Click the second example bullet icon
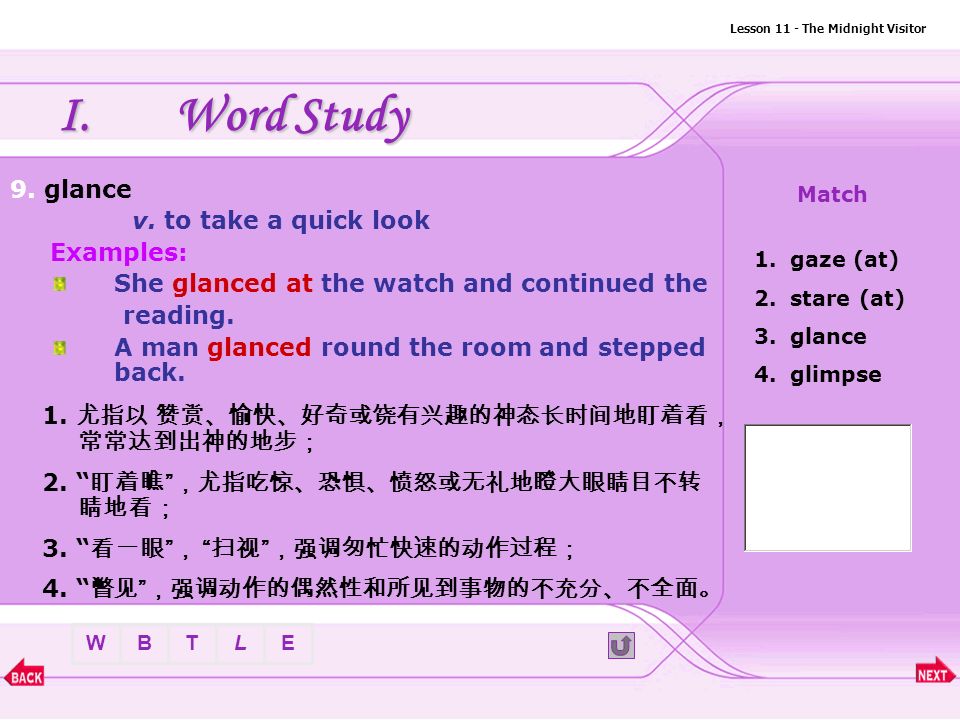 (x=59, y=348)
